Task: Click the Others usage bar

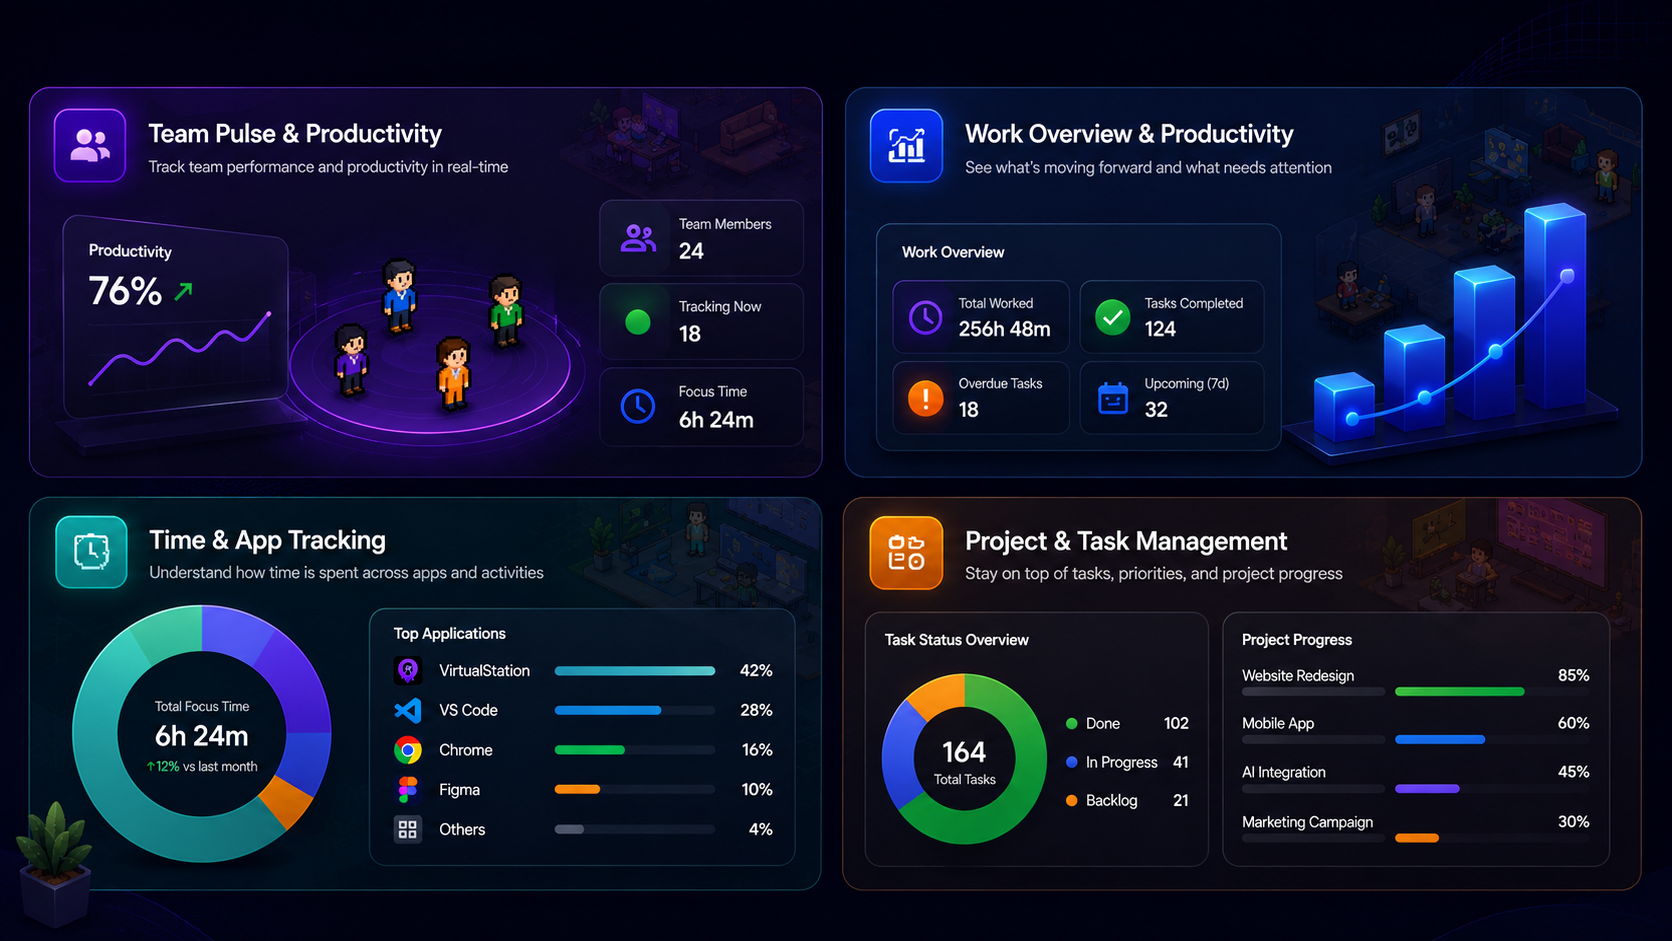Action: click(x=635, y=829)
